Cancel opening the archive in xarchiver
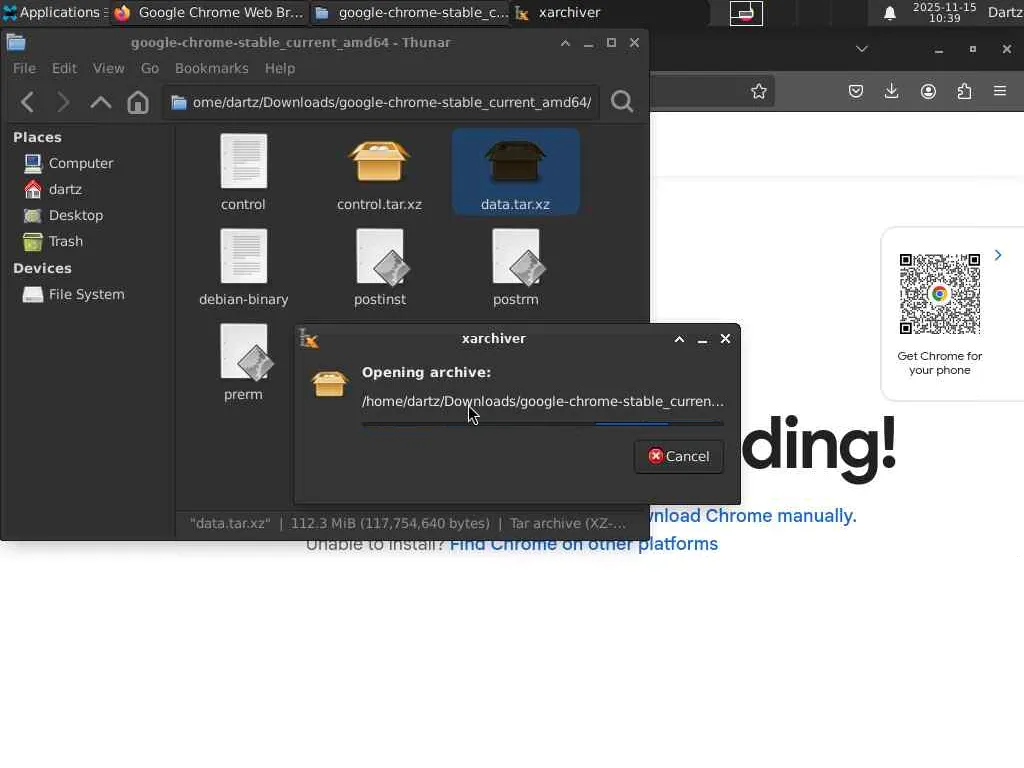 (x=679, y=456)
